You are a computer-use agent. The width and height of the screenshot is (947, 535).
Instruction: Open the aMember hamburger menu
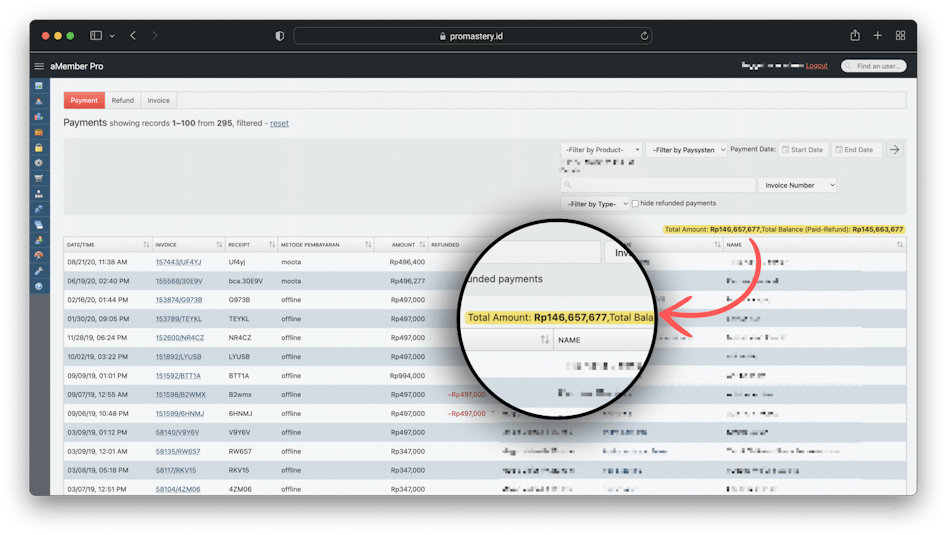39,66
